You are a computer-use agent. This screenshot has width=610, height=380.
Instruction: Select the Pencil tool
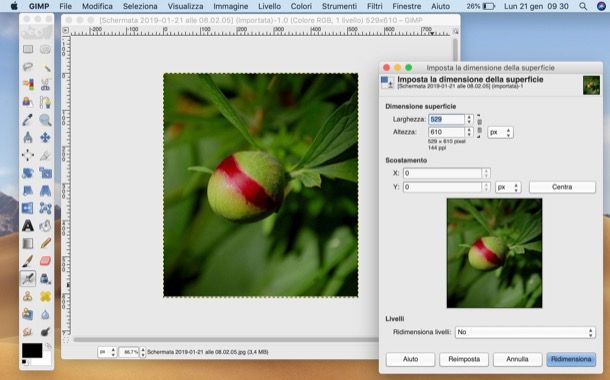(x=45, y=243)
